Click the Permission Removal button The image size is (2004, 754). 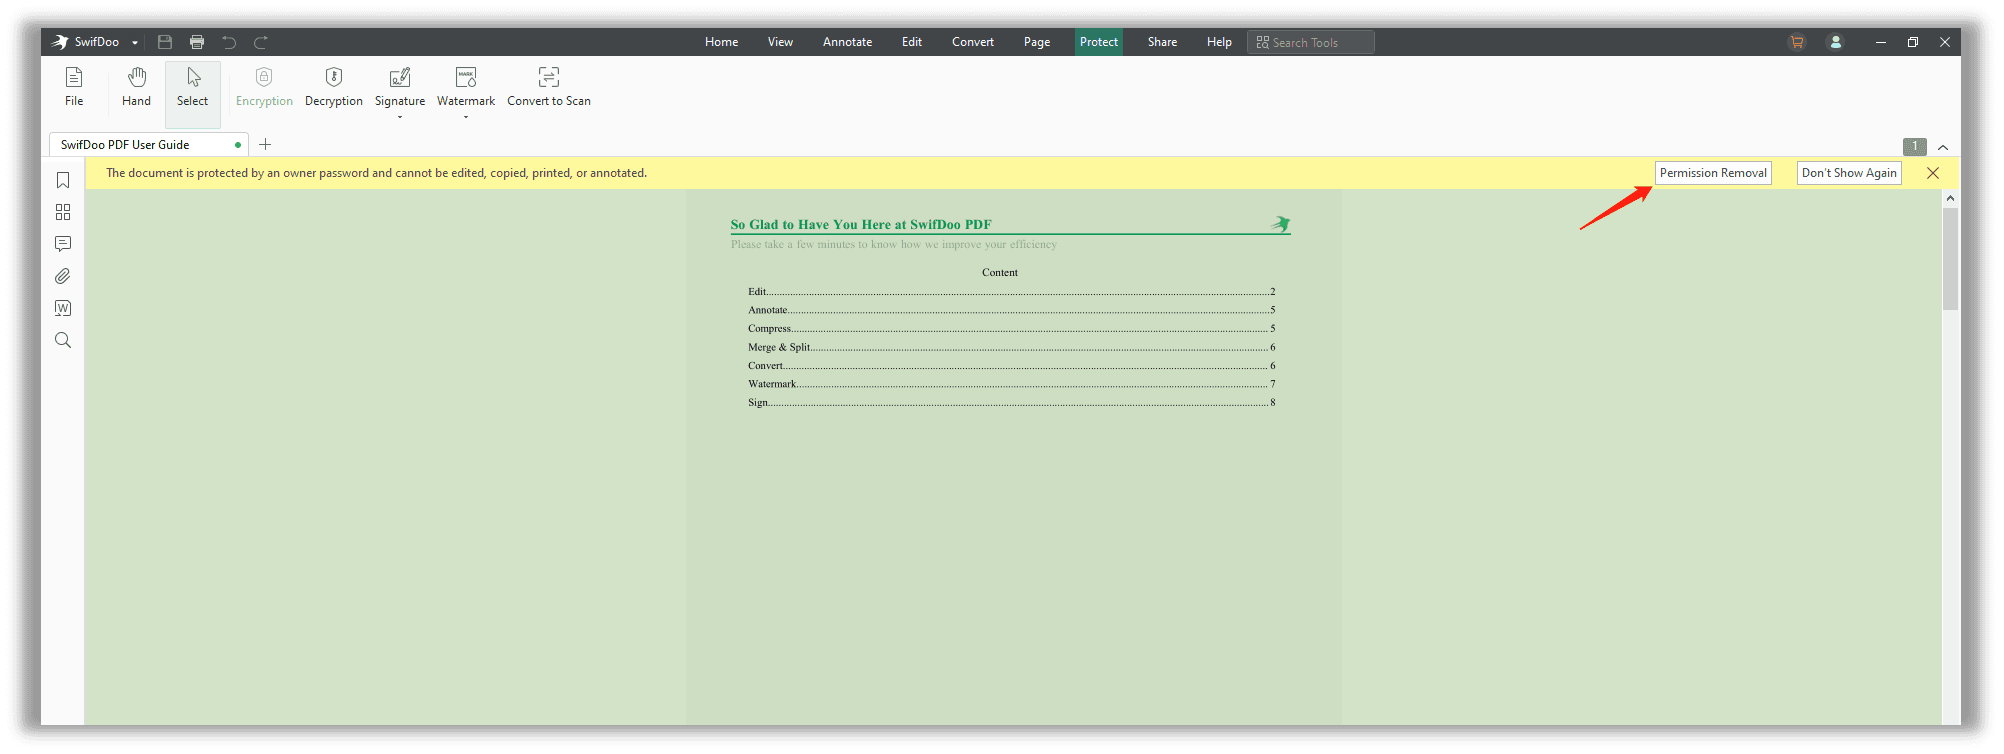pyautogui.click(x=1713, y=173)
